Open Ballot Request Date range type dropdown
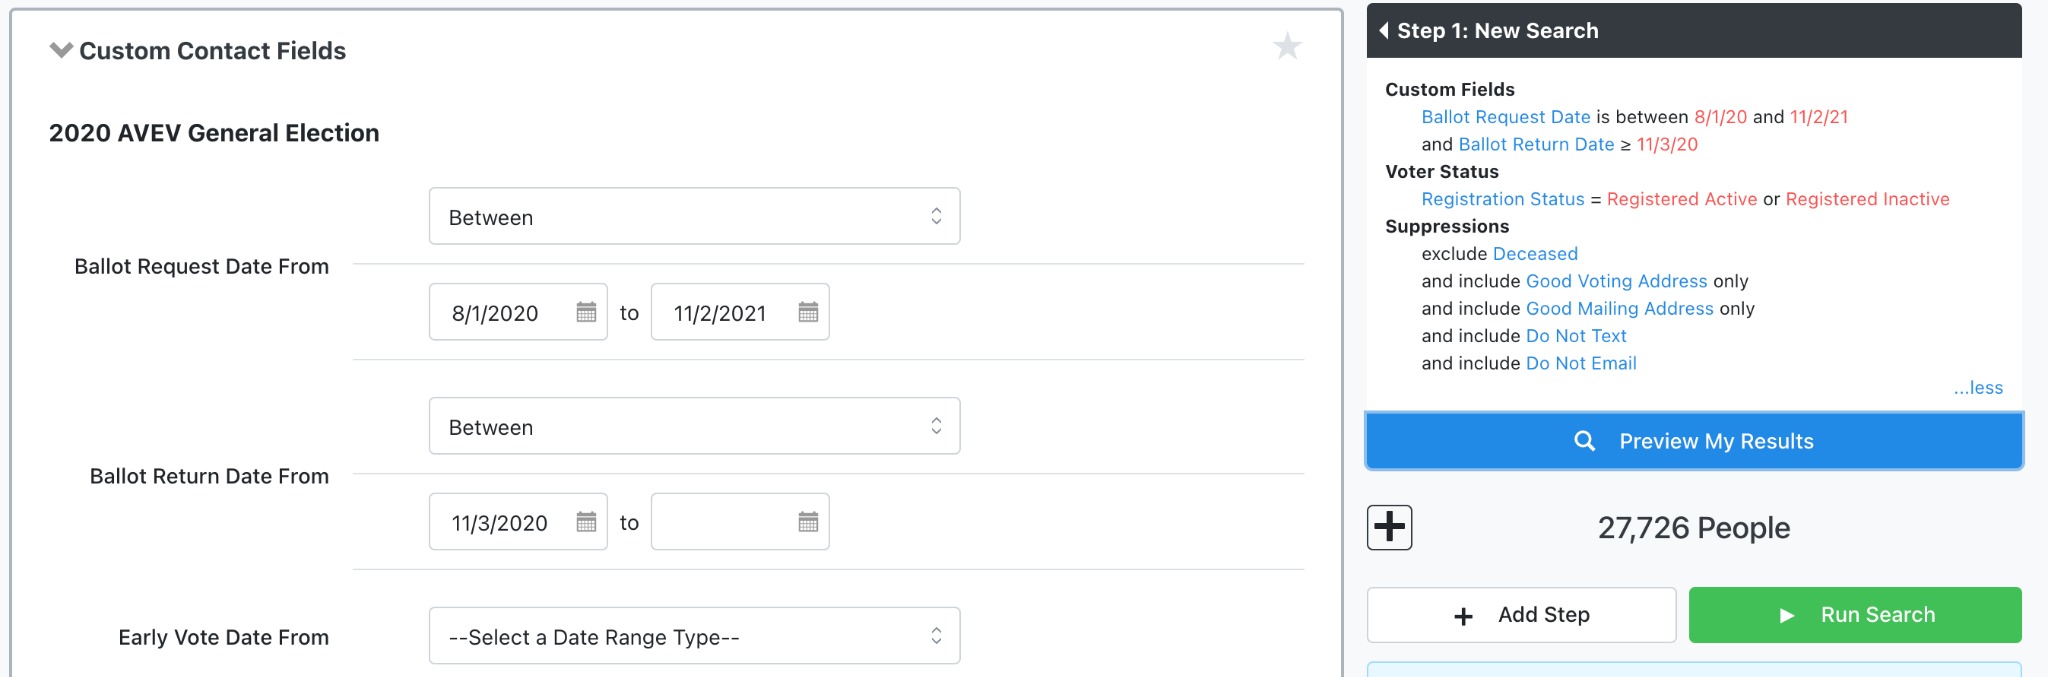The height and width of the screenshot is (677, 2048). point(694,216)
